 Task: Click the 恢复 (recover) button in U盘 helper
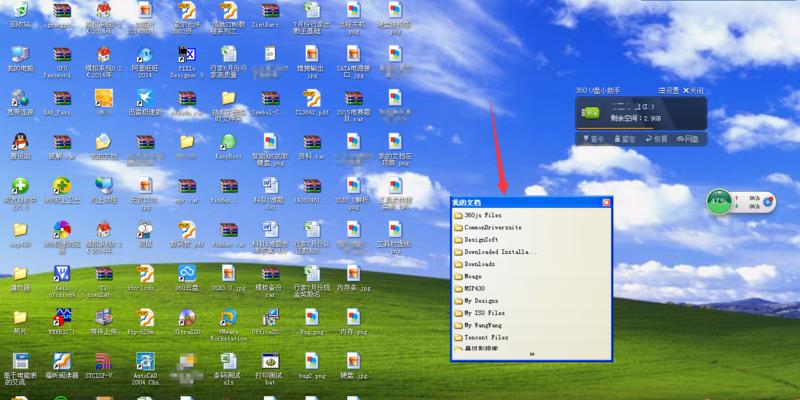[x=656, y=139]
